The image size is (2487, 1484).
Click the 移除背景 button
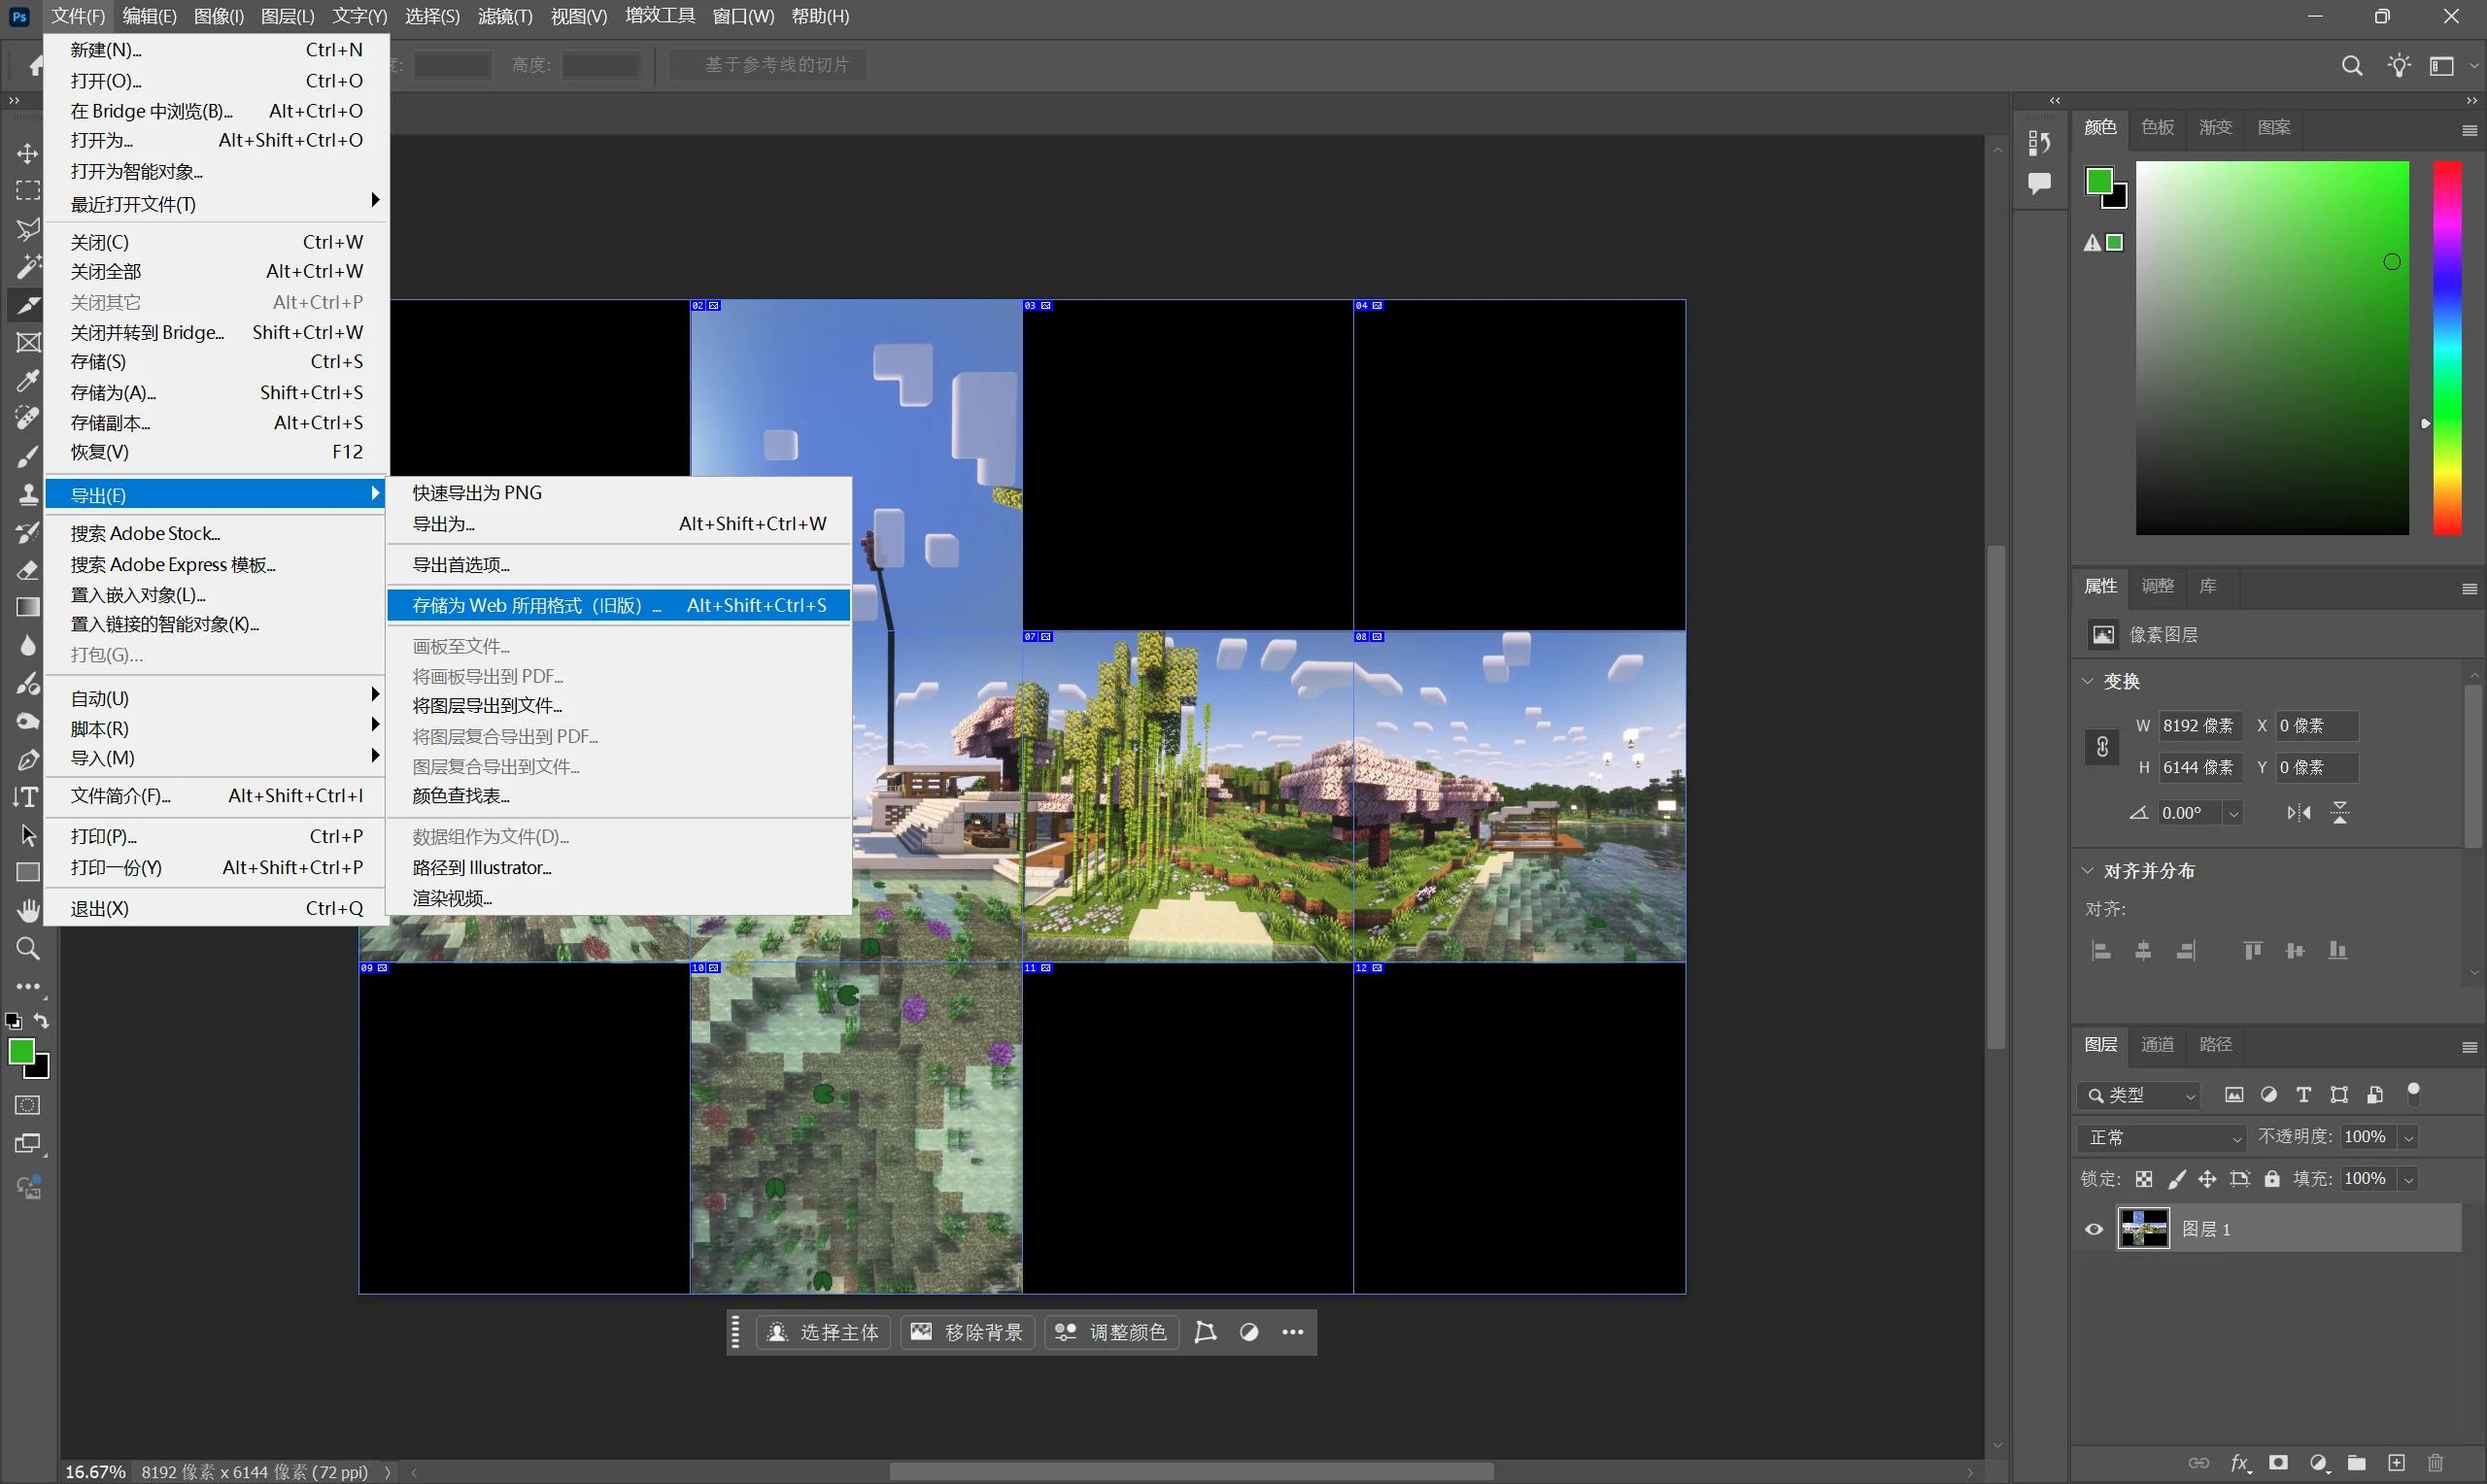click(967, 1333)
